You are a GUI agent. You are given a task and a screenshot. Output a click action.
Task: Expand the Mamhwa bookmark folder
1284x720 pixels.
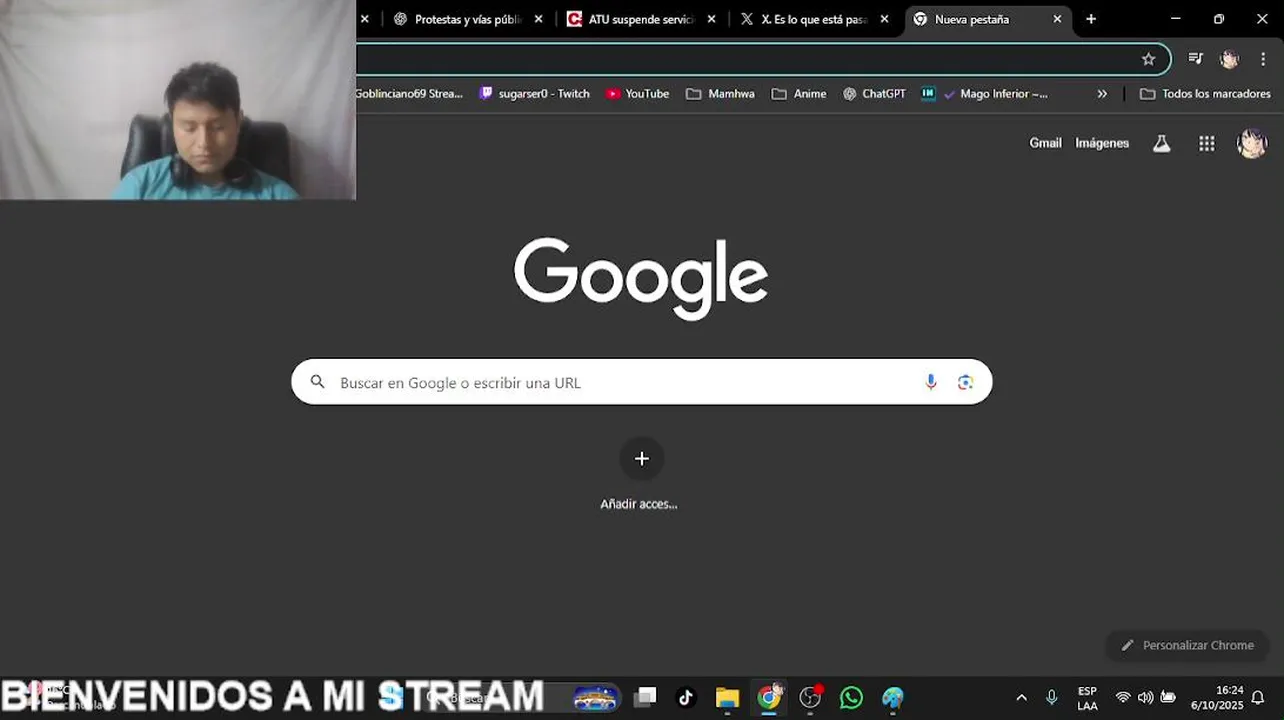pyautogui.click(x=720, y=94)
